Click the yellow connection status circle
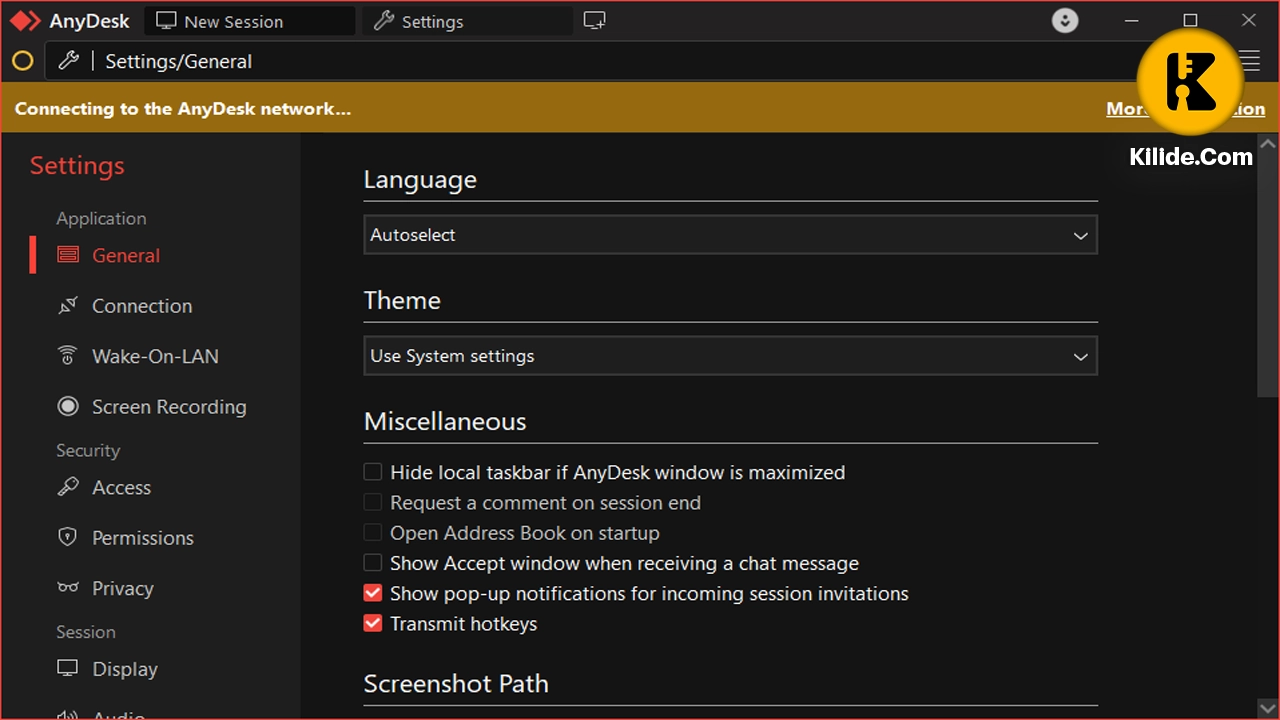 22,61
